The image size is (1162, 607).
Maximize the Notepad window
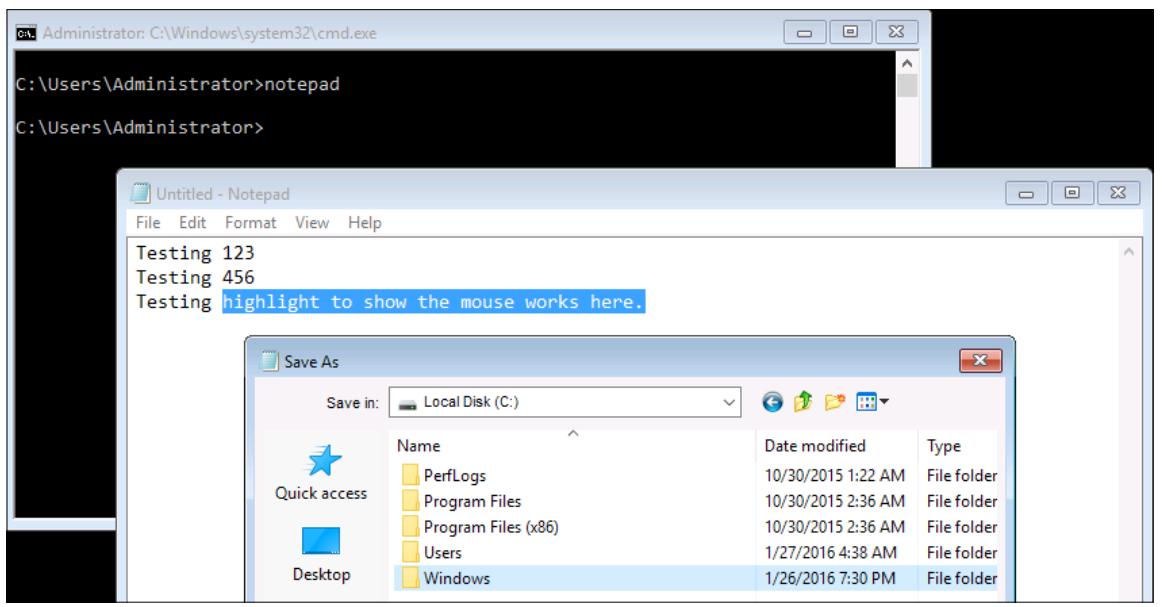(1072, 193)
